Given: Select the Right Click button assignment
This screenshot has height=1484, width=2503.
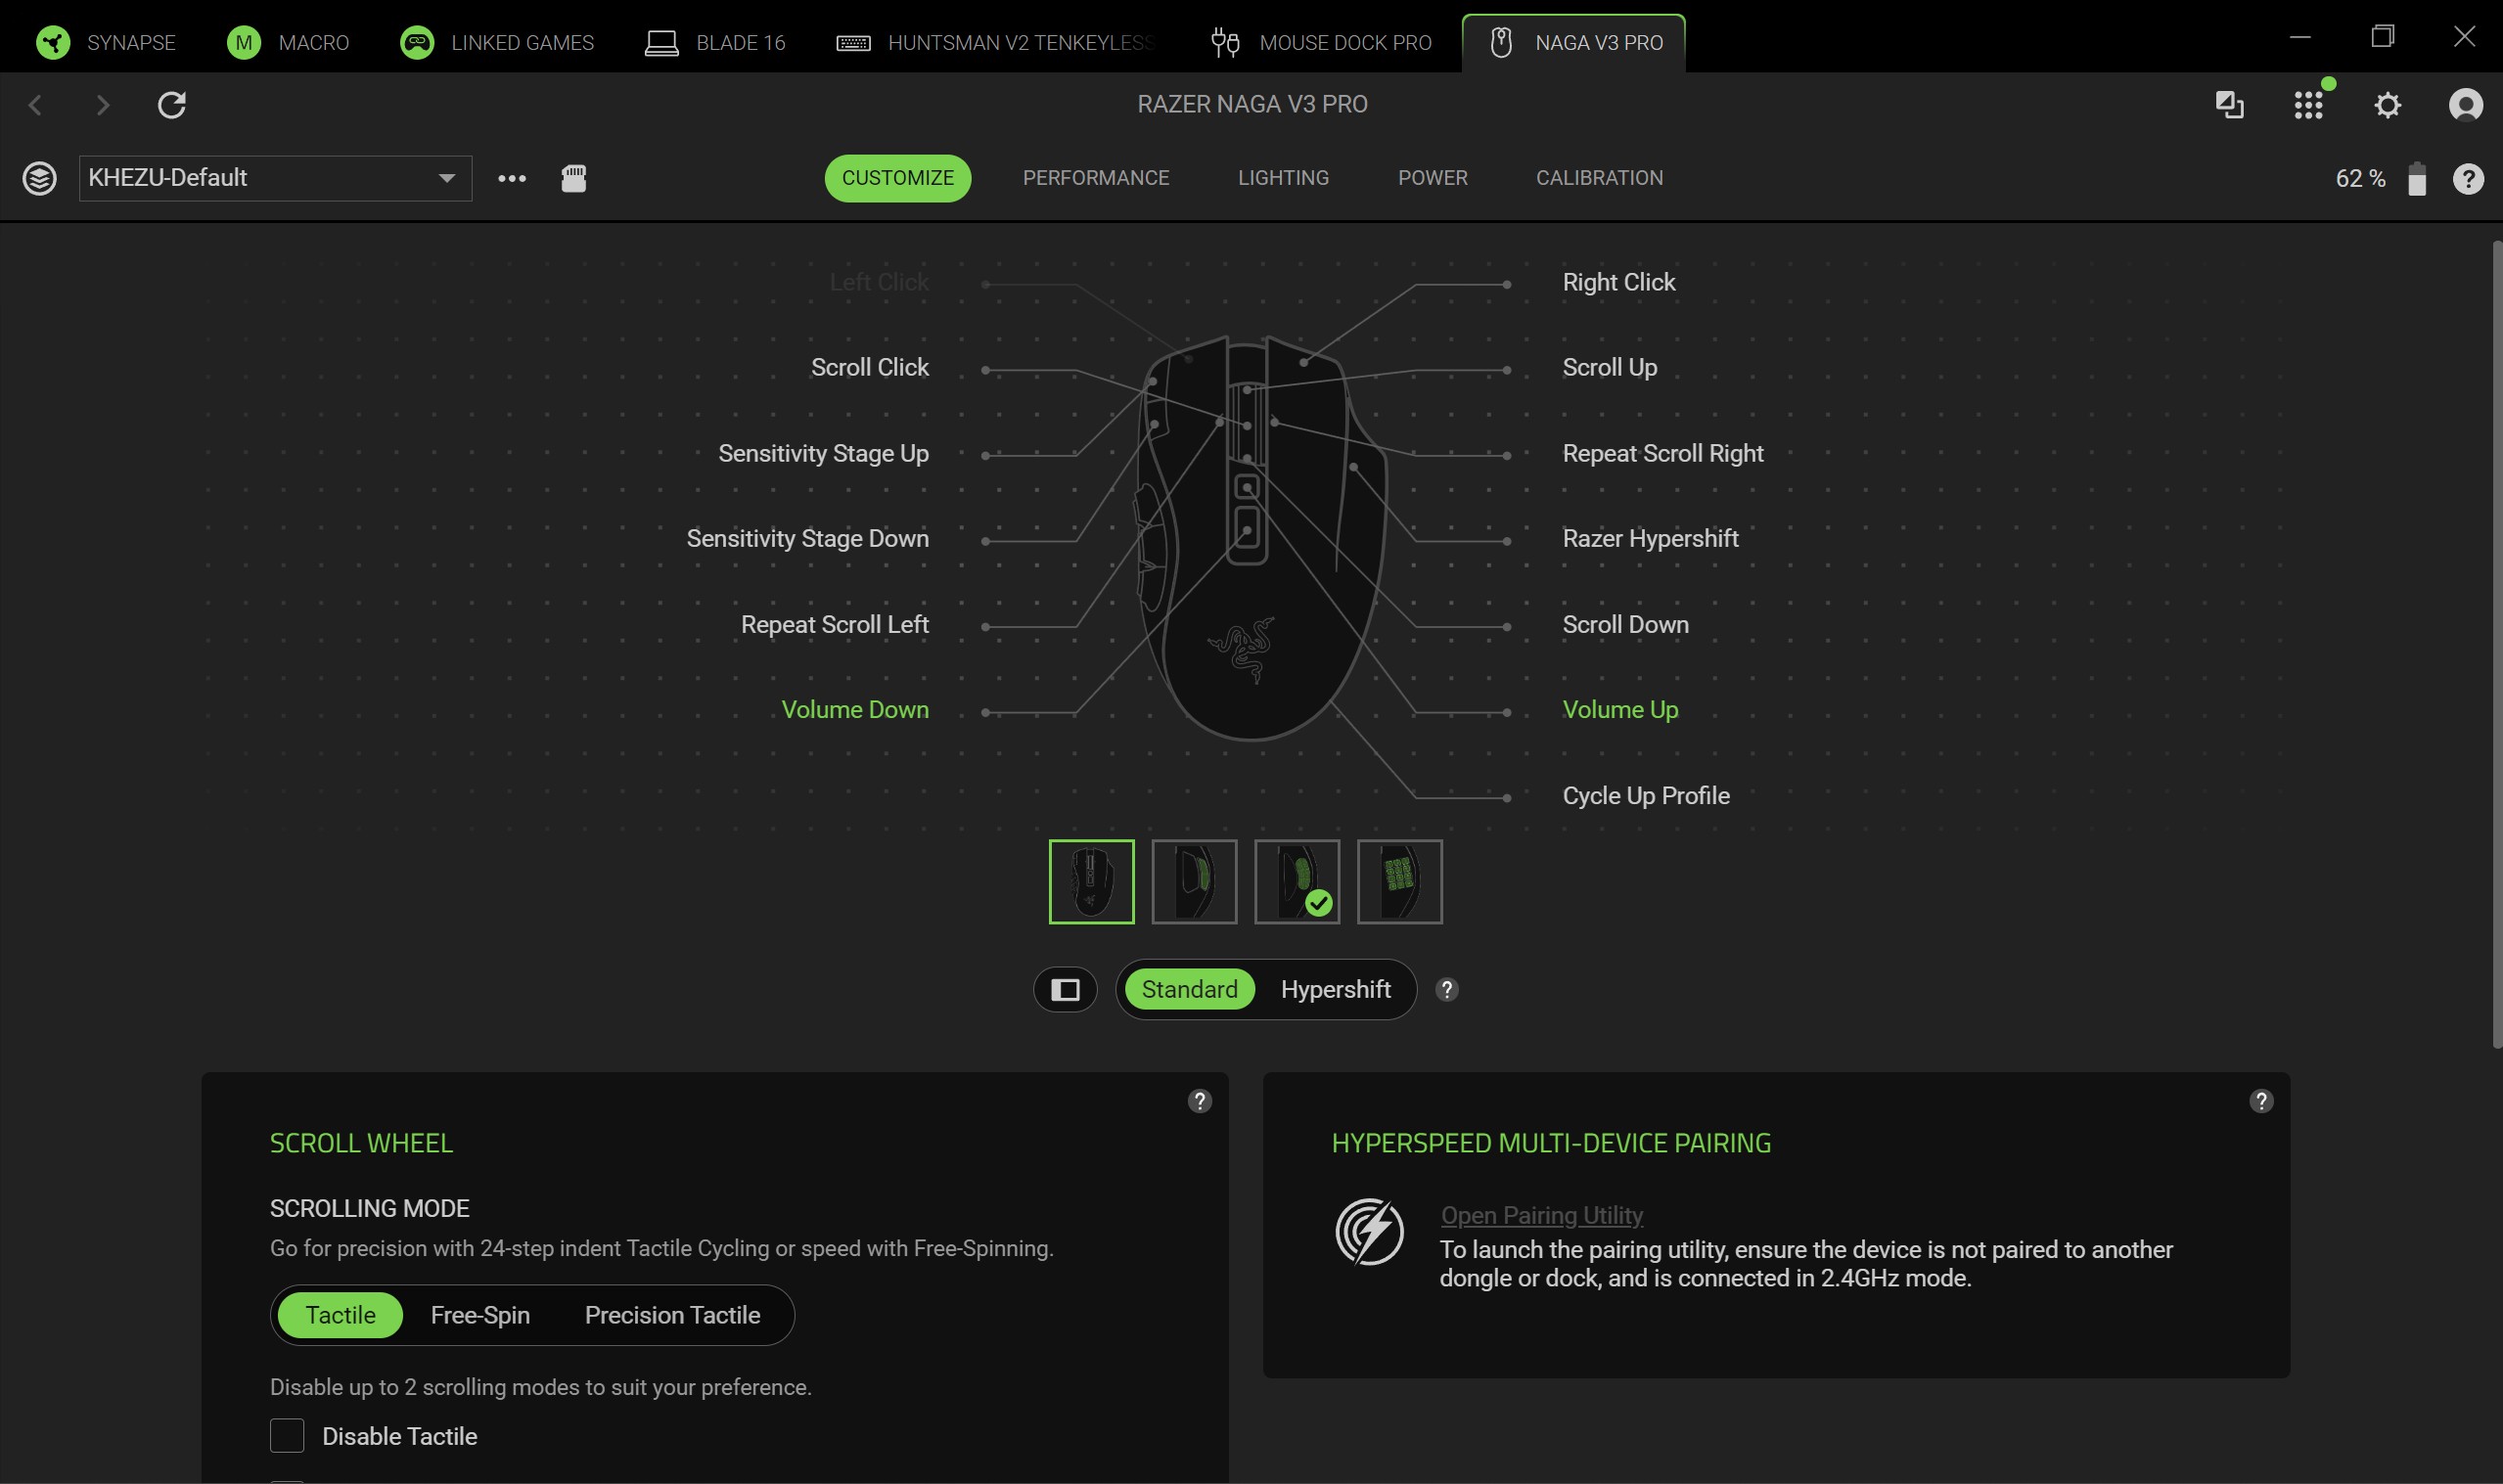Looking at the screenshot, I should tap(1618, 283).
